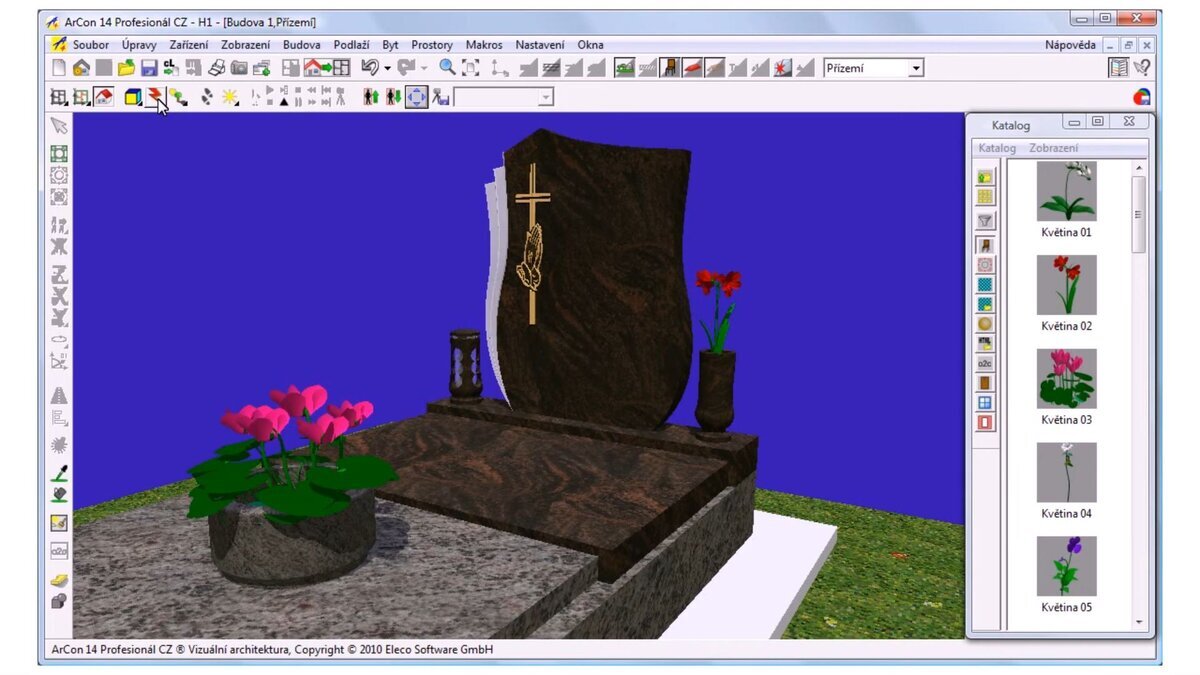Click the golden sphere material icon in Katalog

point(985,324)
